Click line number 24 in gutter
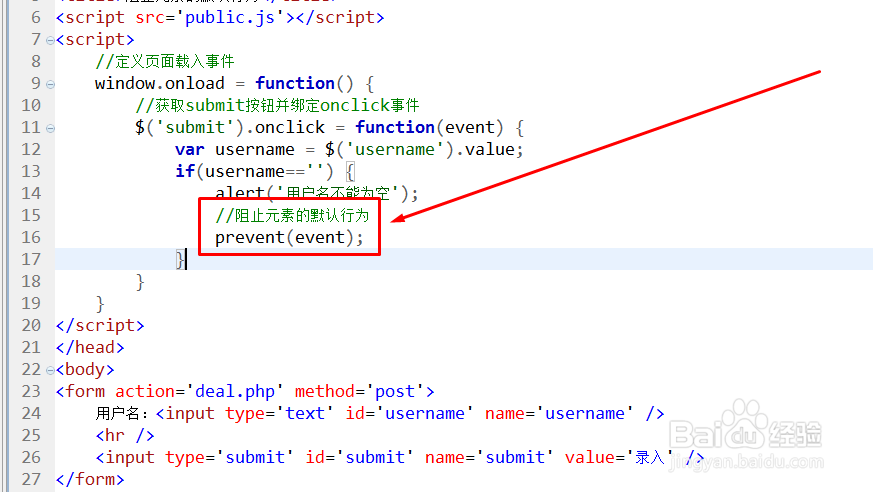Image resolution: width=873 pixels, height=492 pixels. click(31, 413)
